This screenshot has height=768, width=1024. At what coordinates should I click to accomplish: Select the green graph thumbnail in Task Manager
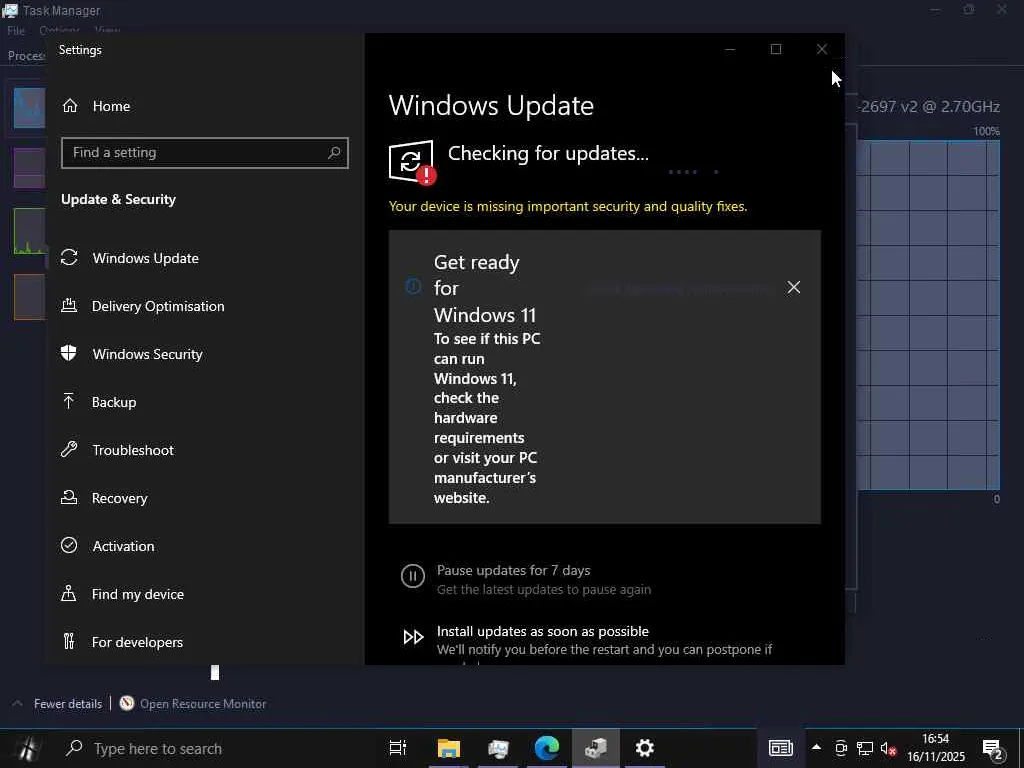pos(29,231)
